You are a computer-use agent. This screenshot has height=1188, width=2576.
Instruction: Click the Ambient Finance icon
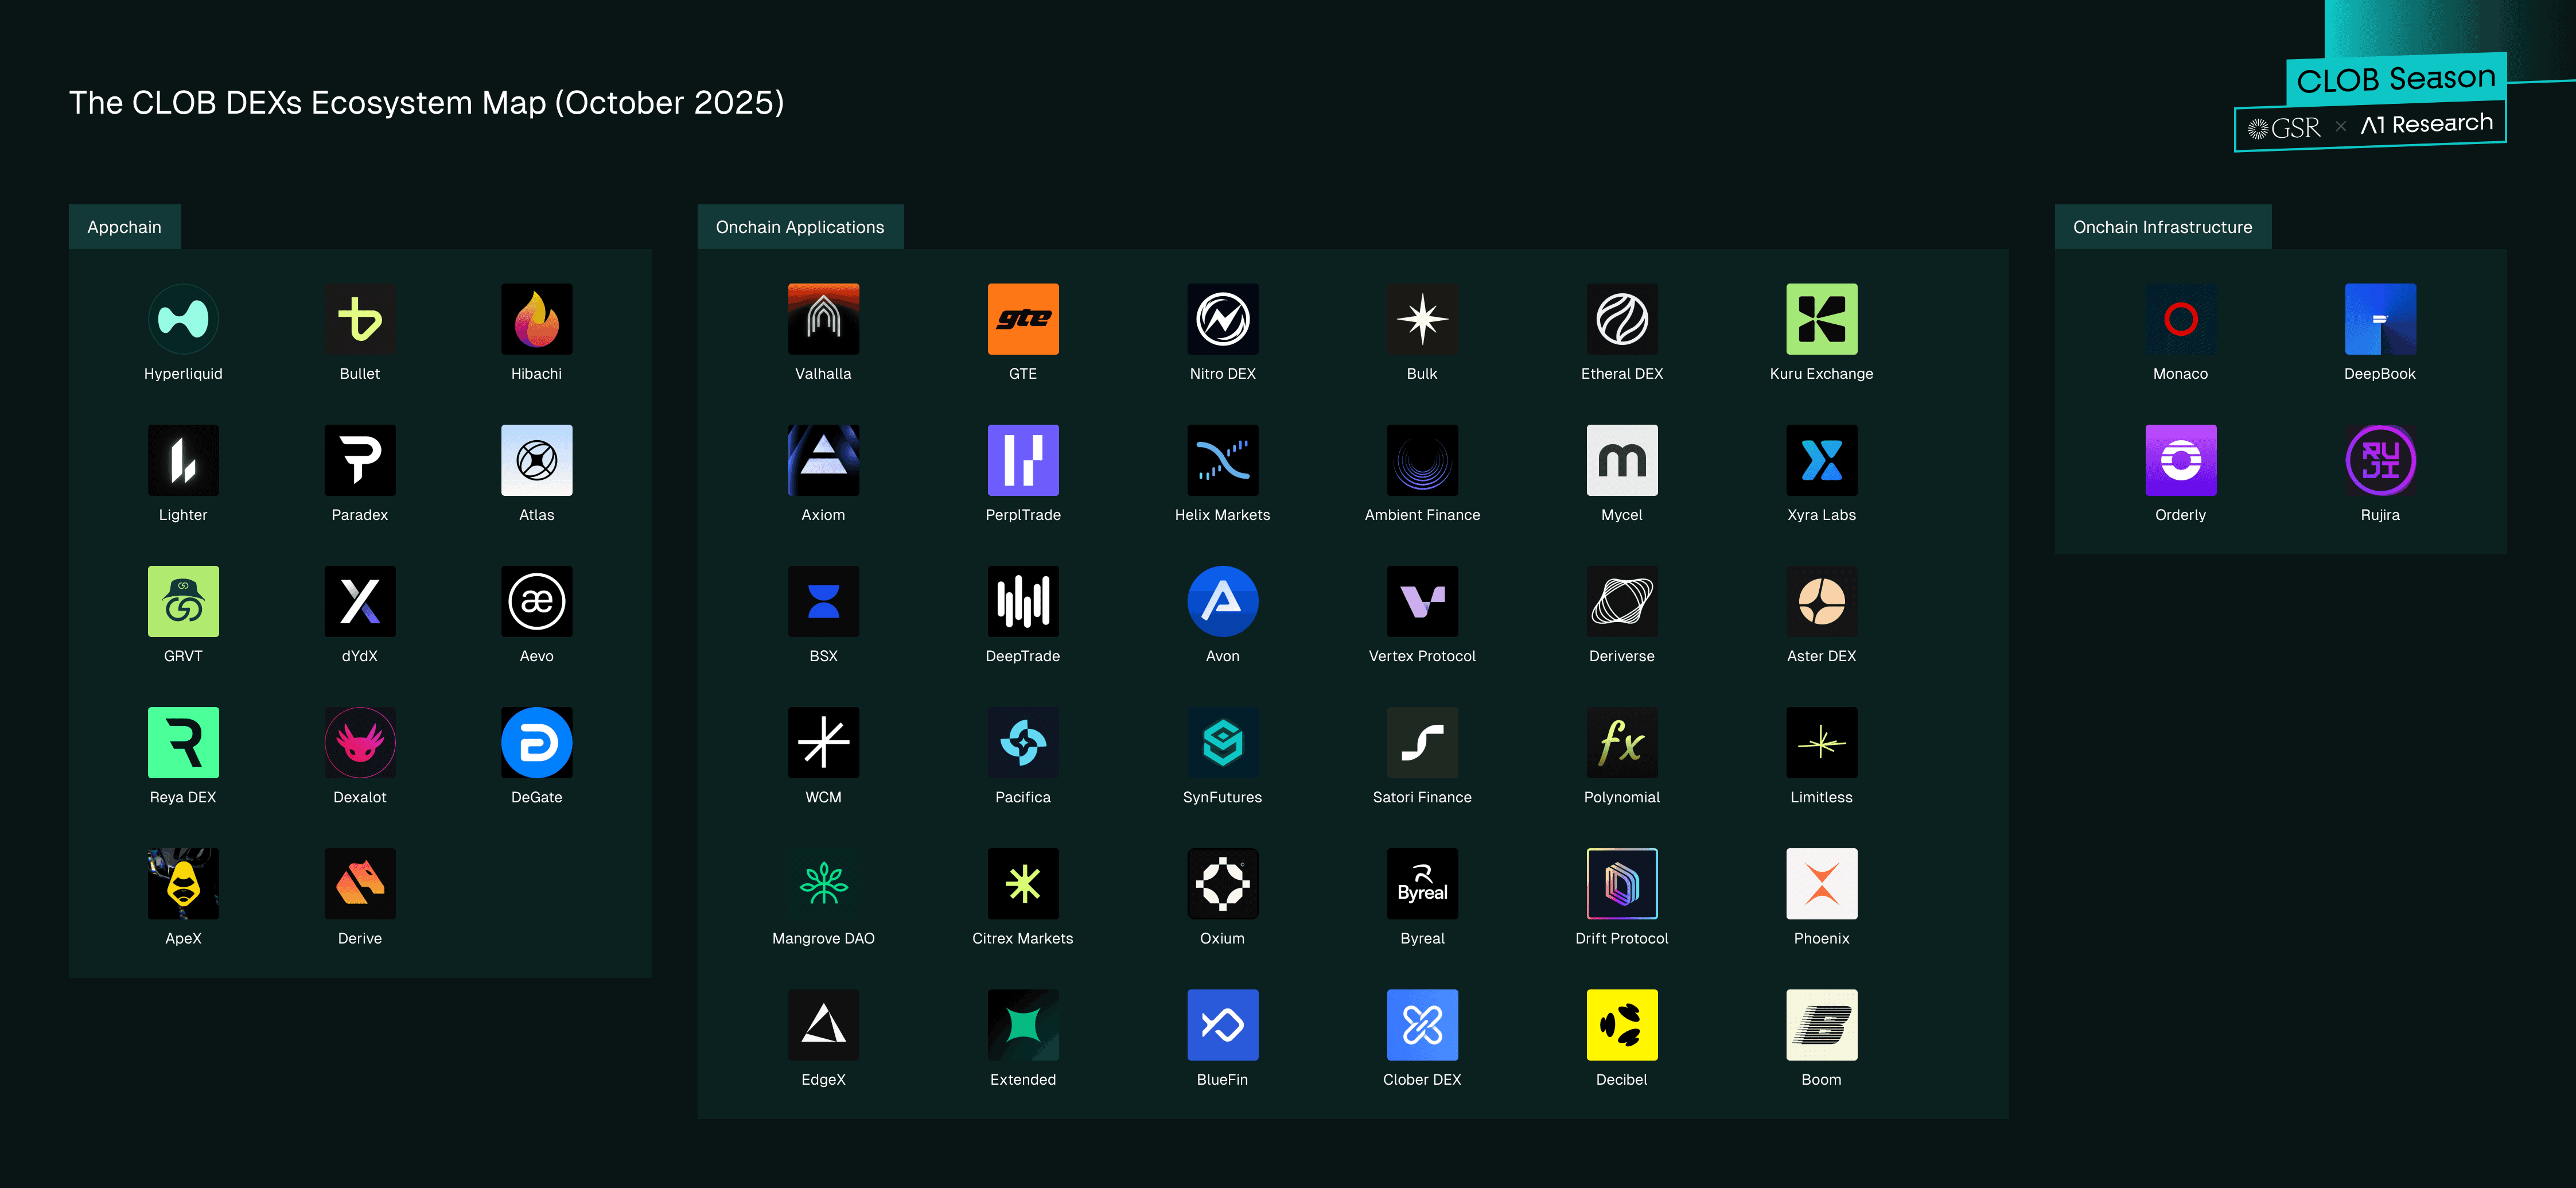click(x=1422, y=460)
